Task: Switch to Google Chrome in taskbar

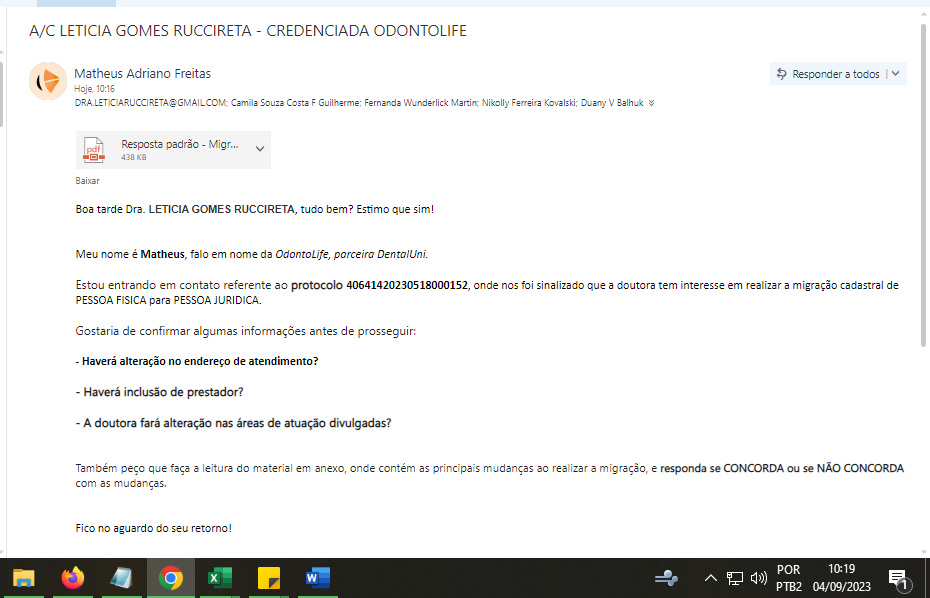Action: [171, 578]
